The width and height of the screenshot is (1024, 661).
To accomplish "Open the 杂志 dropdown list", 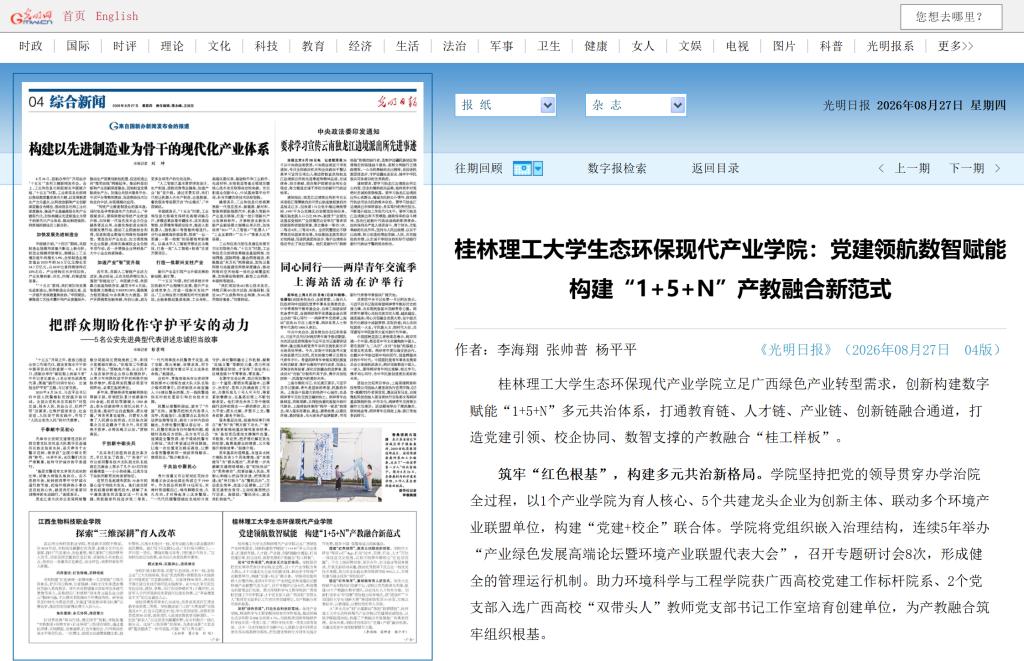I will click(x=636, y=105).
